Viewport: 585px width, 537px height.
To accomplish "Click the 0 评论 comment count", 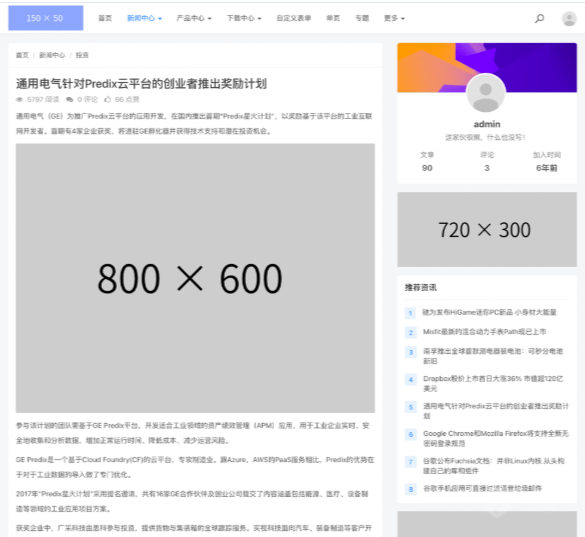I will [87, 99].
